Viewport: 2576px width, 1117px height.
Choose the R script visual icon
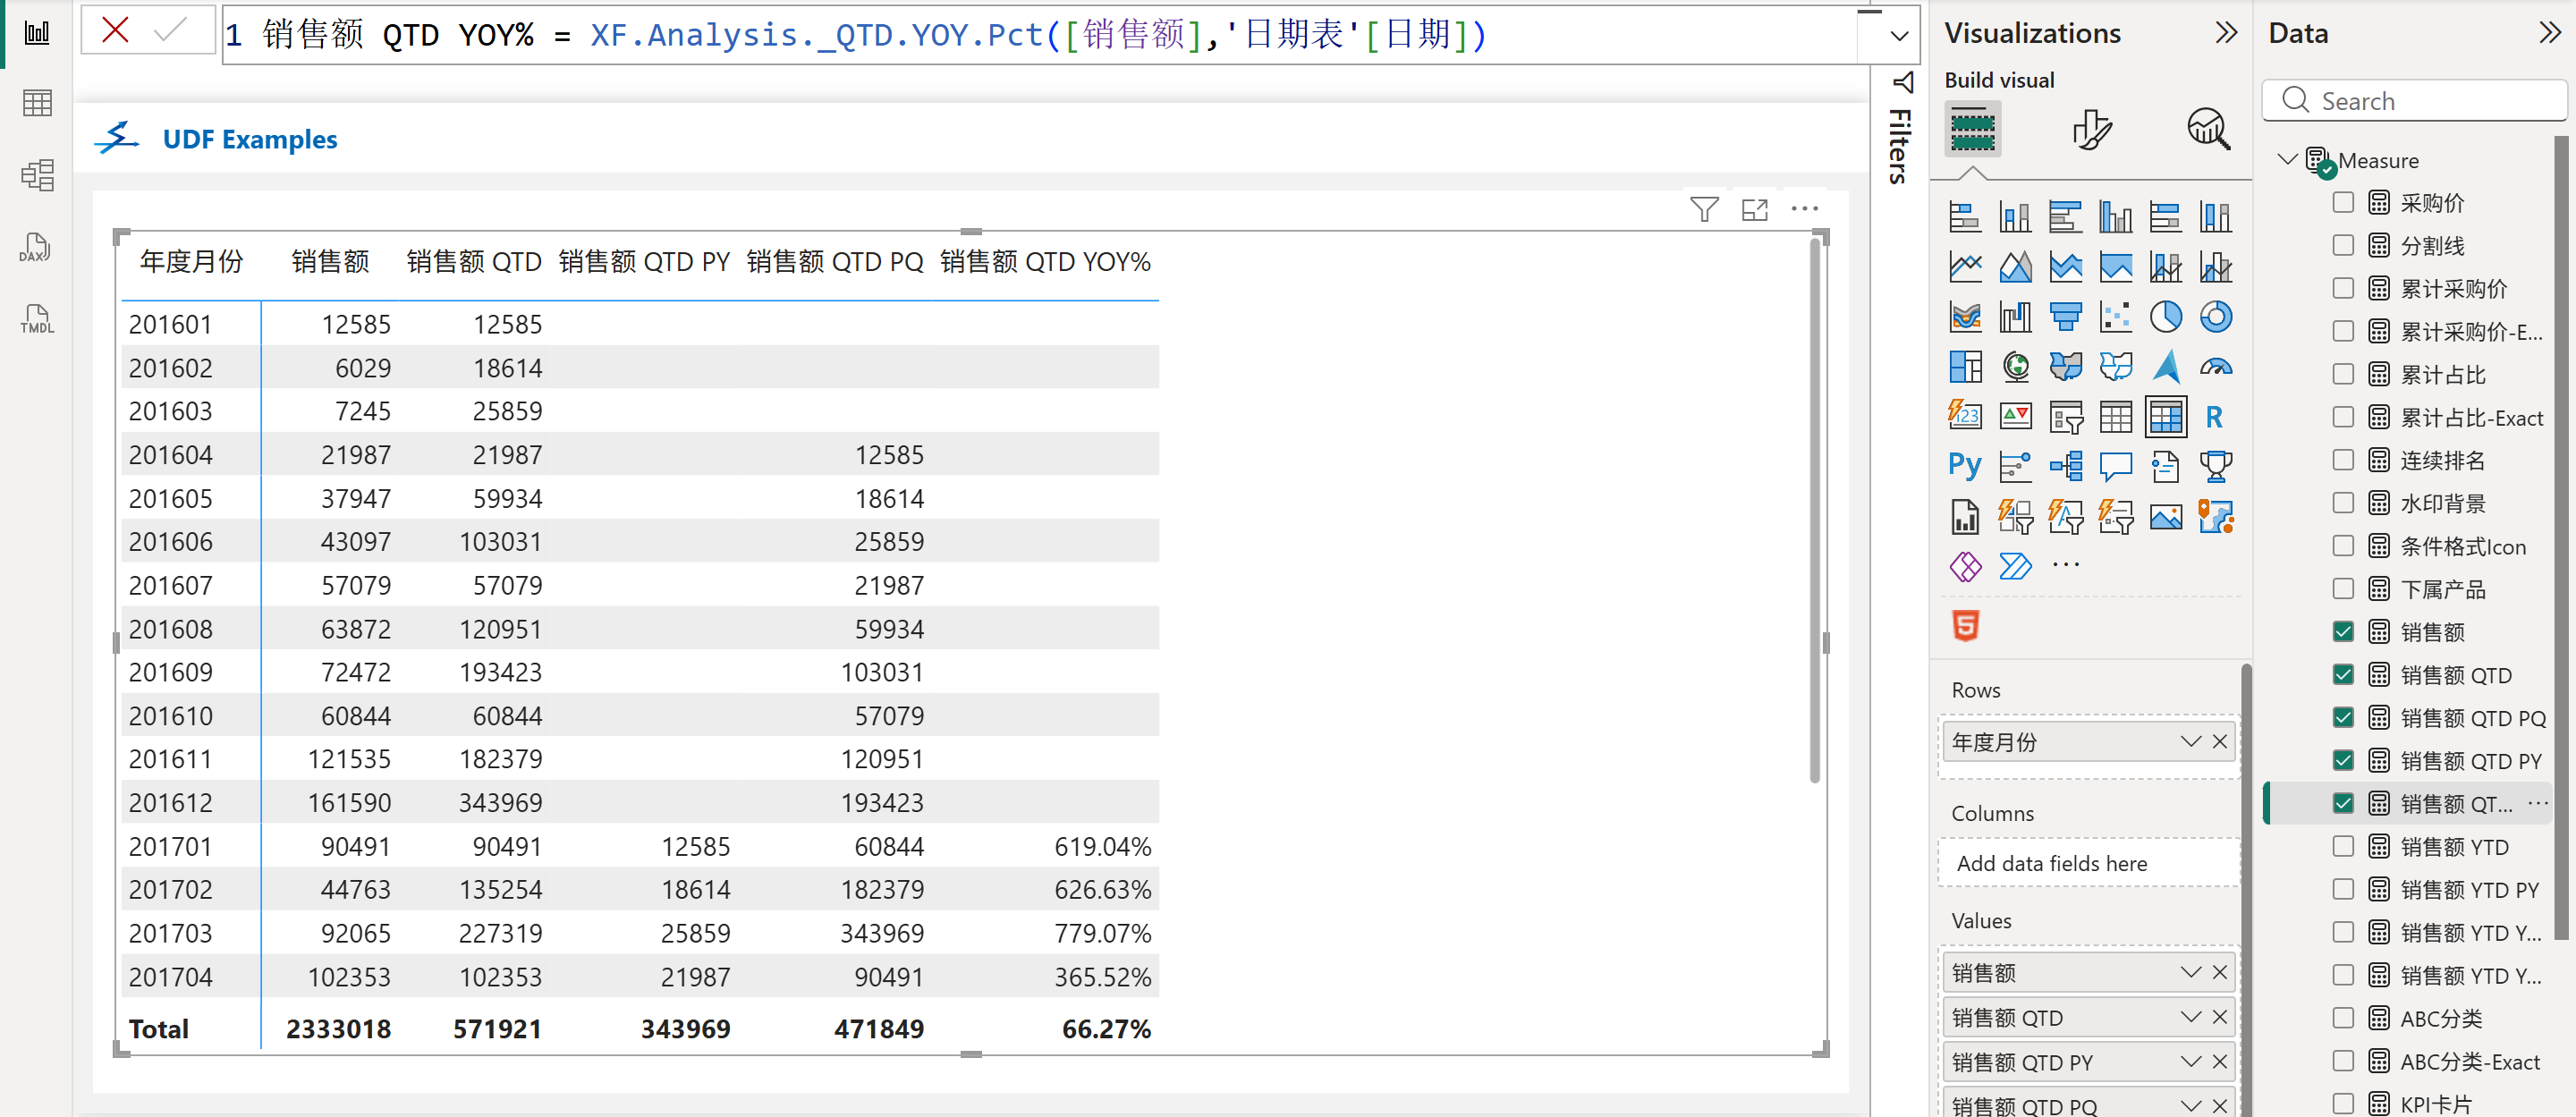[x=2214, y=417]
